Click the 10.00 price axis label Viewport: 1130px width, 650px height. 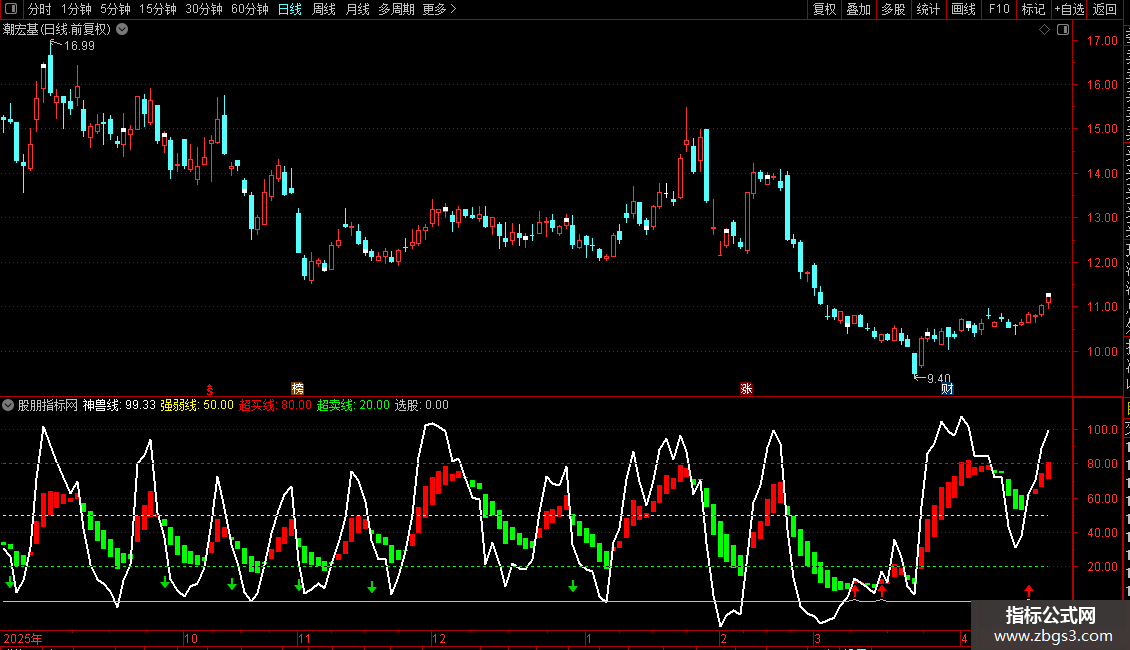(1102, 352)
